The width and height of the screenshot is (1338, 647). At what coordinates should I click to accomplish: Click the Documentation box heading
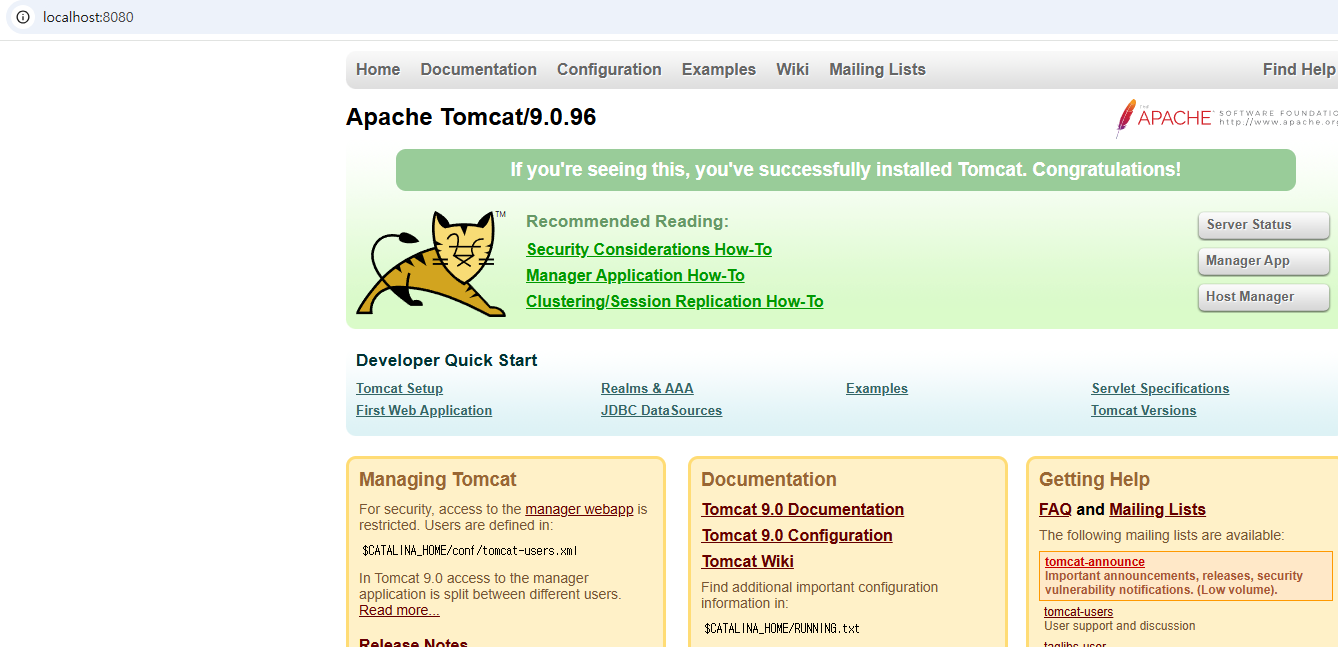click(768, 479)
